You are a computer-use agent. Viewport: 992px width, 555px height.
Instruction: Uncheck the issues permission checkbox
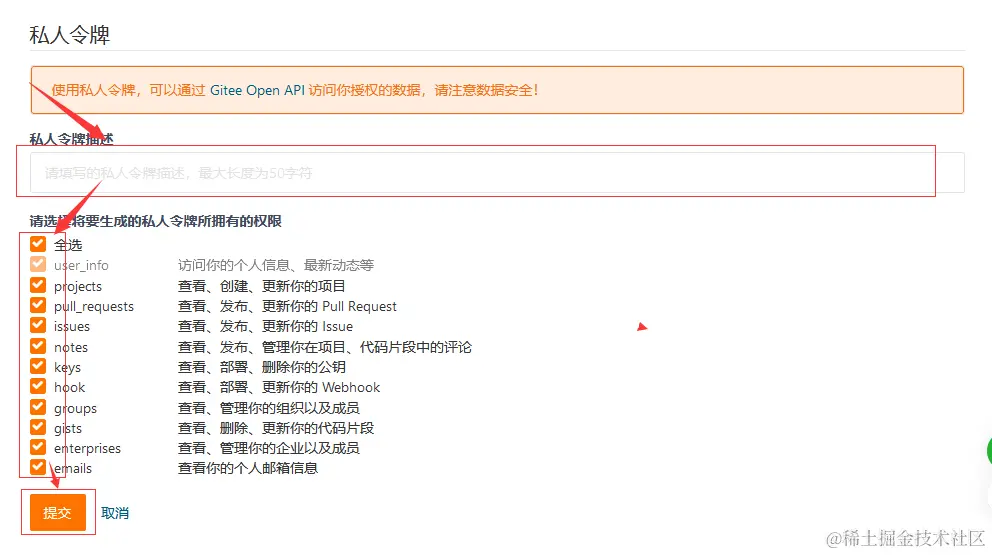(38, 325)
